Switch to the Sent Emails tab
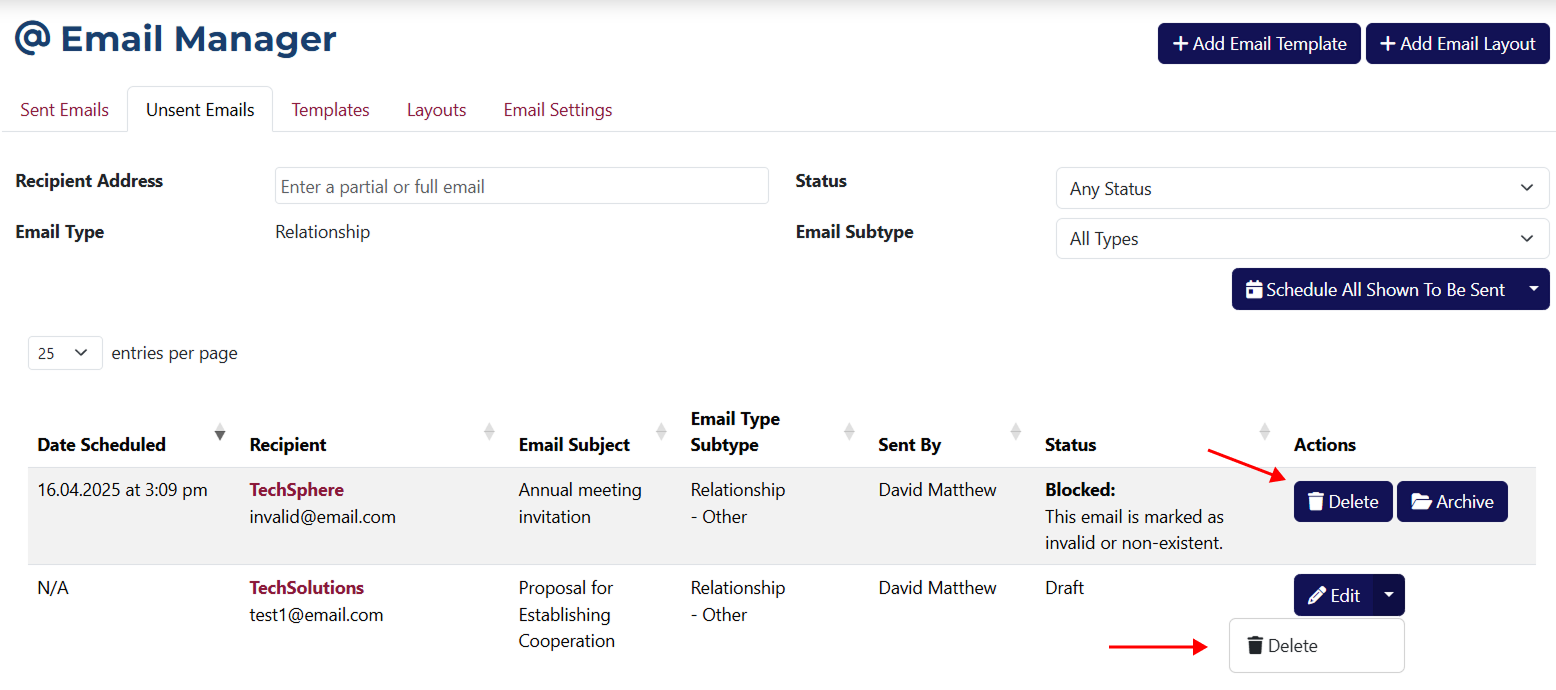 click(64, 110)
